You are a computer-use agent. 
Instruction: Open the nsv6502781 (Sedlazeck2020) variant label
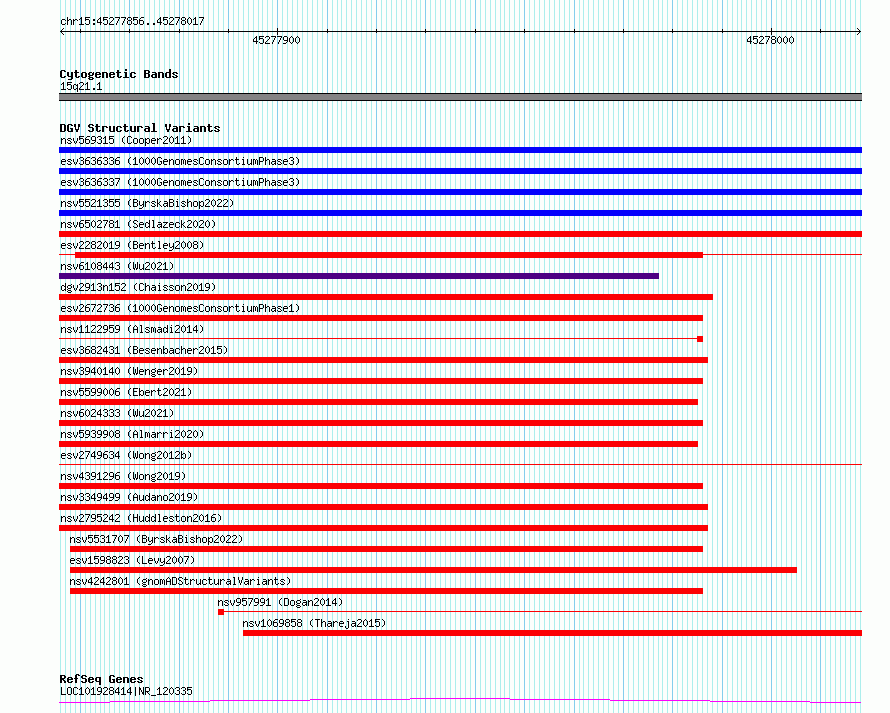coord(138,224)
